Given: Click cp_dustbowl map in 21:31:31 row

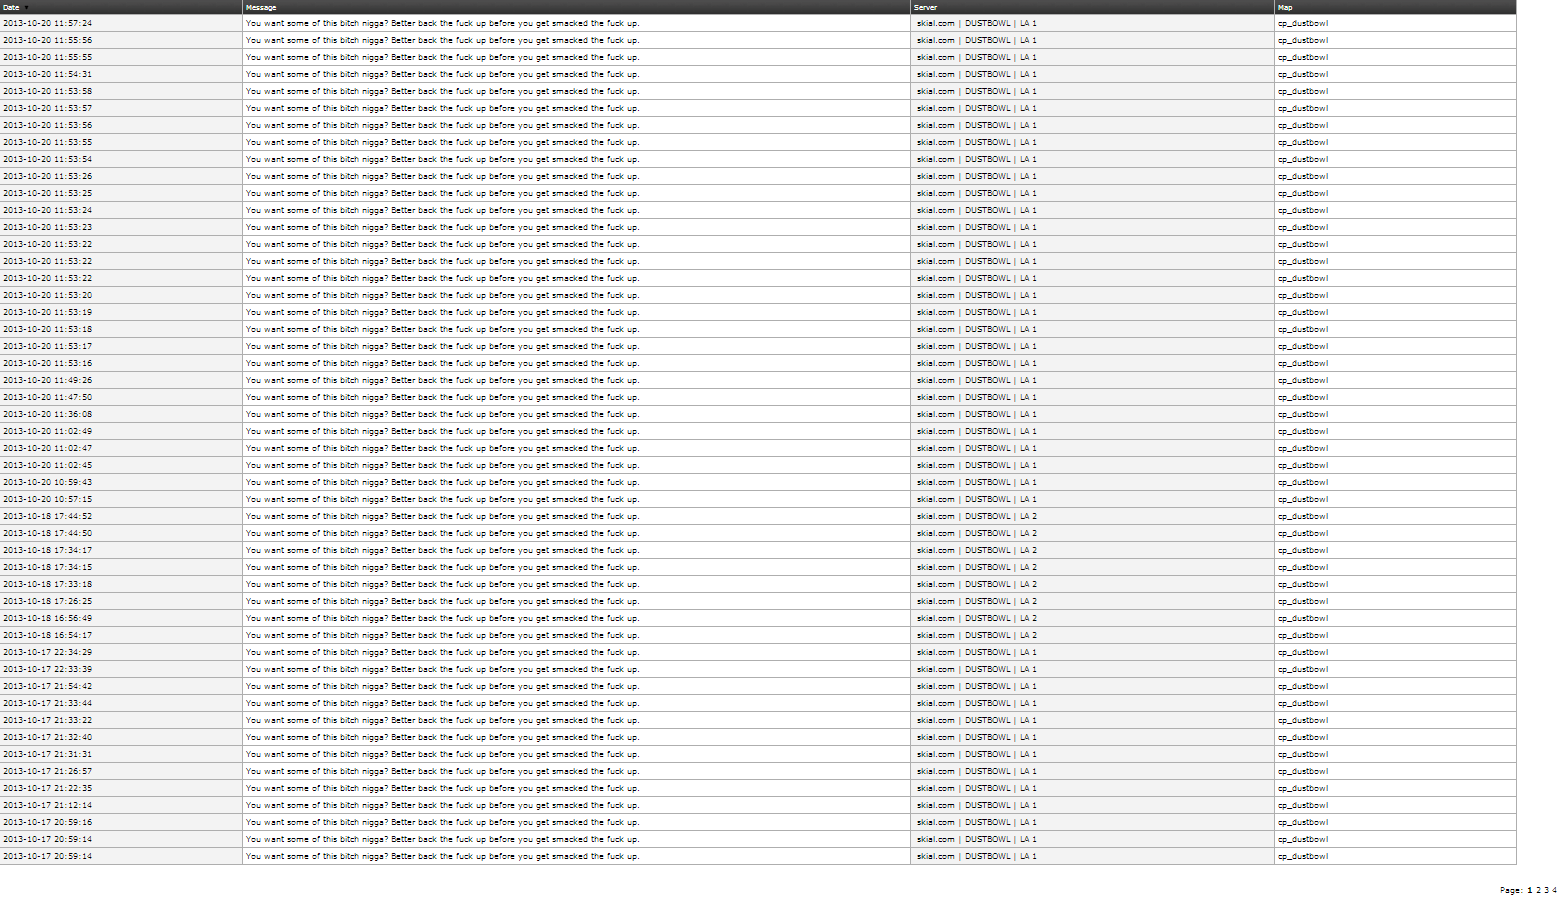Looking at the screenshot, I should (x=1303, y=754).
